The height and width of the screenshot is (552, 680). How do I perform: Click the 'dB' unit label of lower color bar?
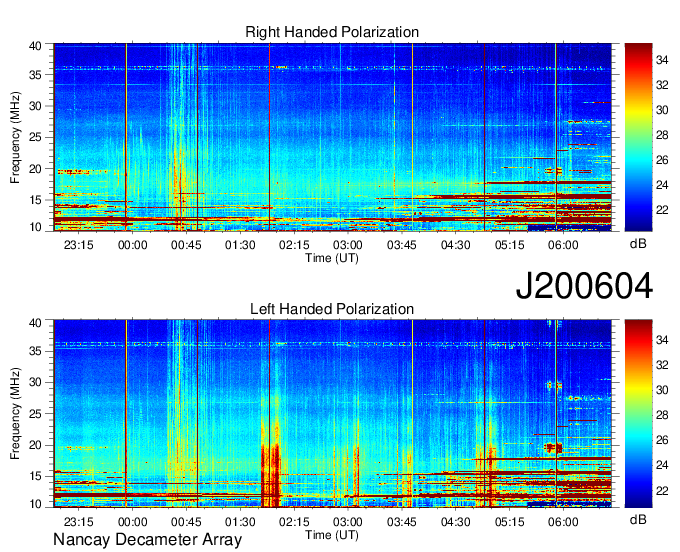[638, 519]
